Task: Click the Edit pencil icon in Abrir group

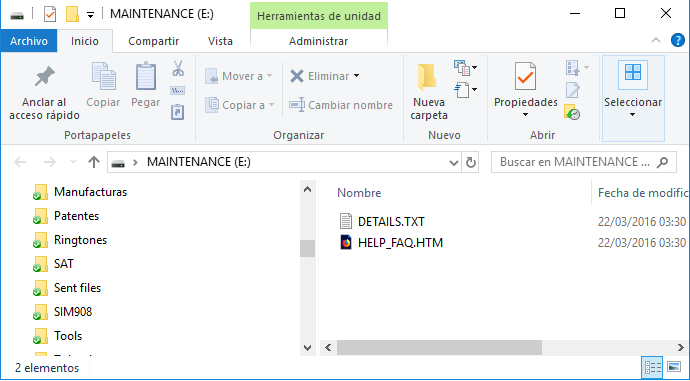Action: click(573, 90)
